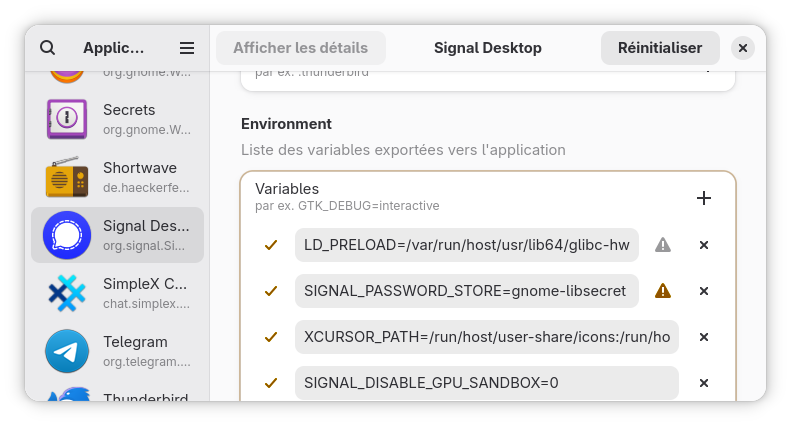
Task: Open the hamburger main menu
Action: (x=187, y=48)
